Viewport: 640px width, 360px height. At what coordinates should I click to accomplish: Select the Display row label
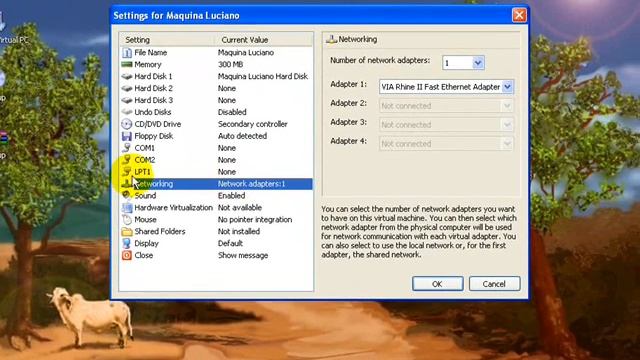coord(147,243)
